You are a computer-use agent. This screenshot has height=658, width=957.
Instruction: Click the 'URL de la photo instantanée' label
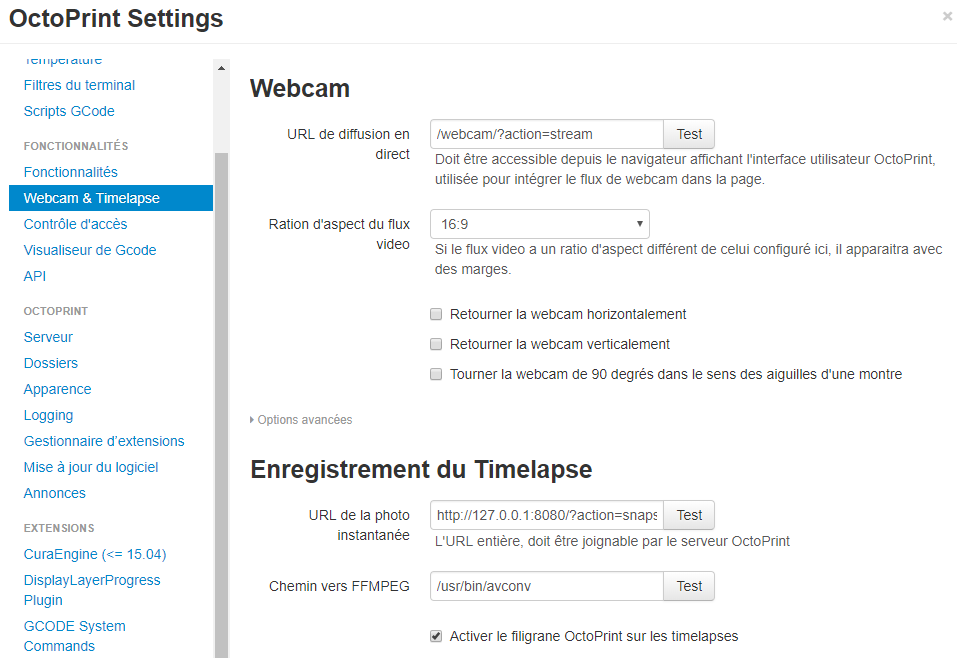pyautogui.click(x=359, y=525)
